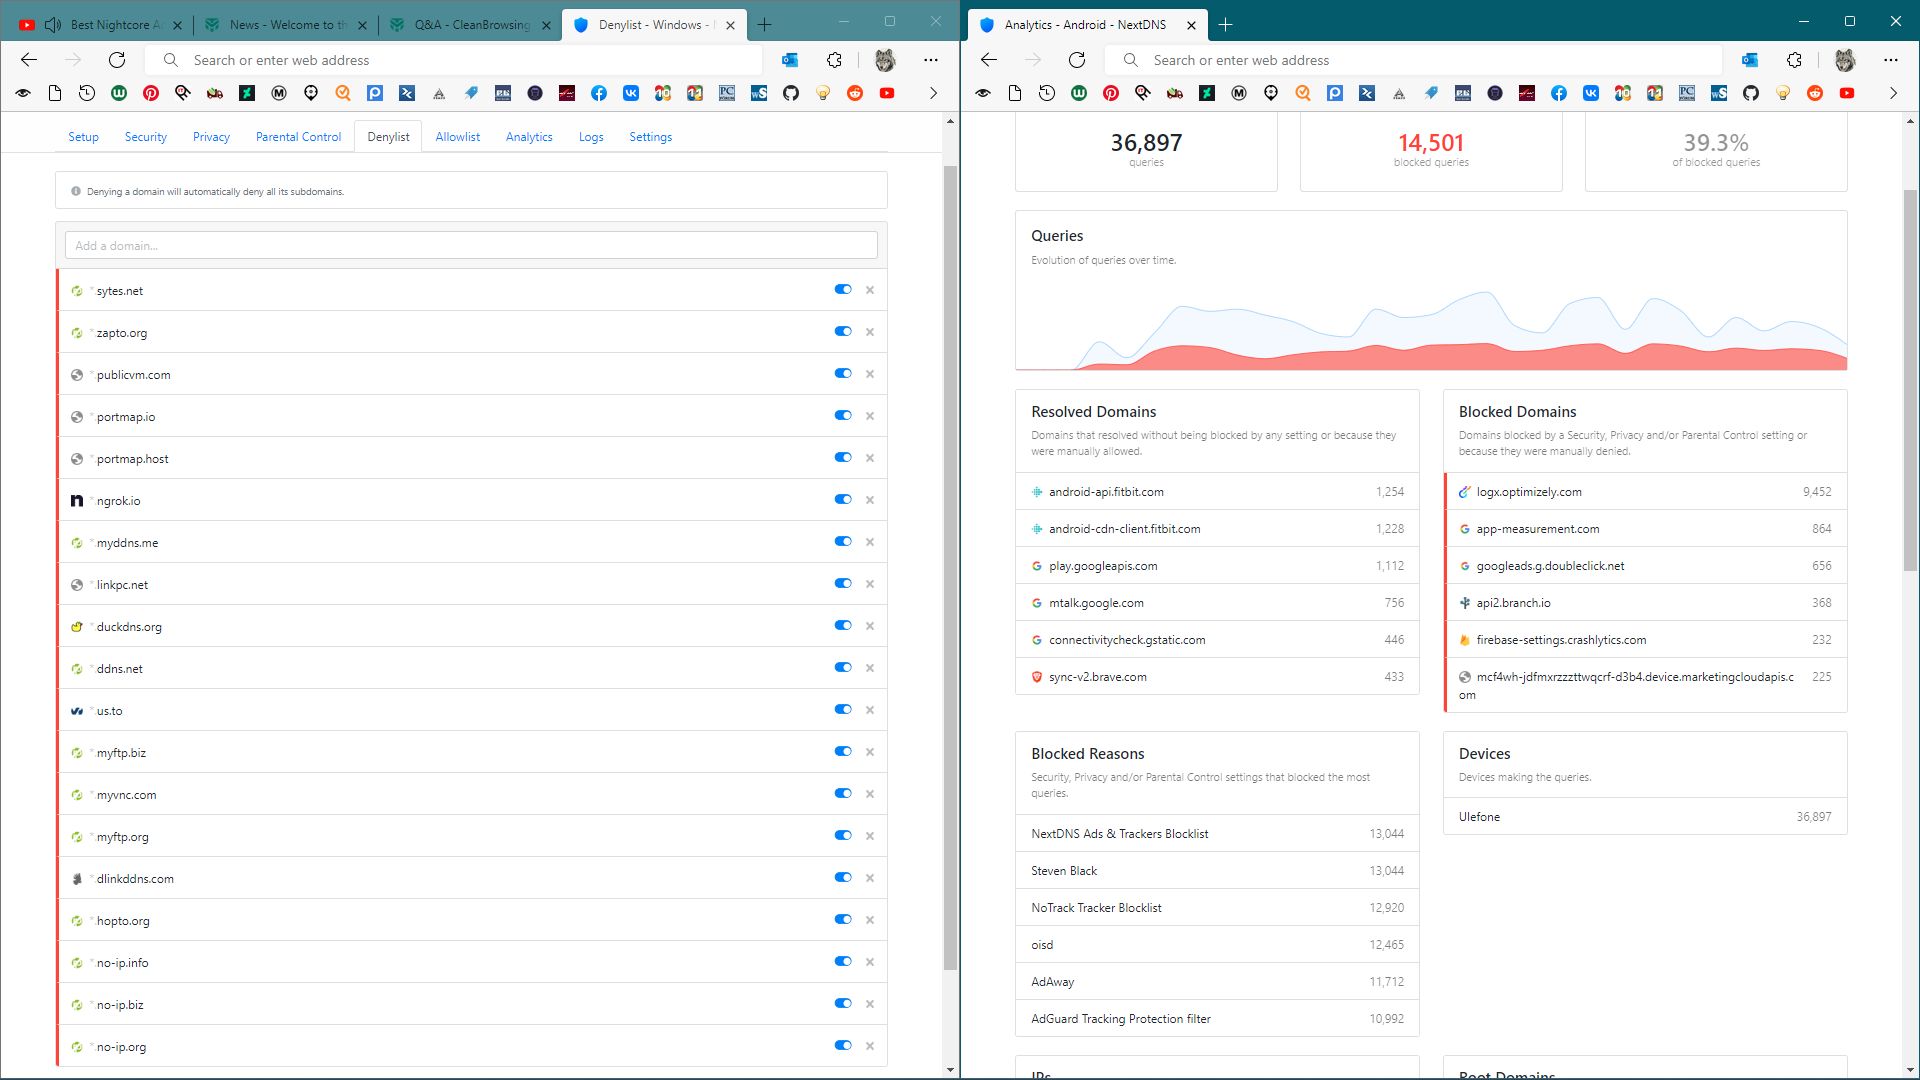
Task: Open Facebook bookmark in the Denylist window
Action: click(599, 93)
